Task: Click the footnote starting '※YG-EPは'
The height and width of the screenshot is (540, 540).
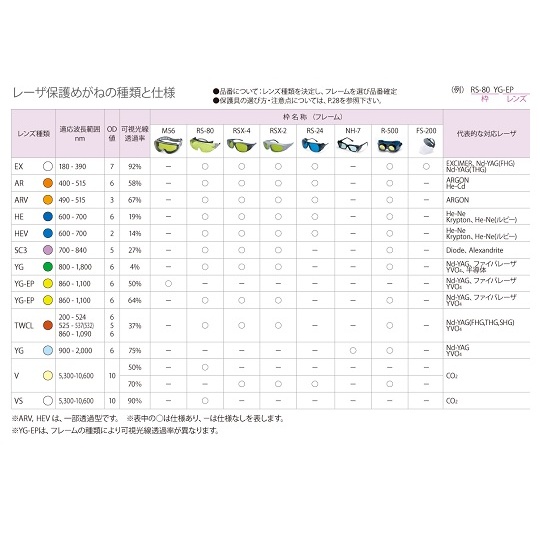Action: click(x=115, y=430)
